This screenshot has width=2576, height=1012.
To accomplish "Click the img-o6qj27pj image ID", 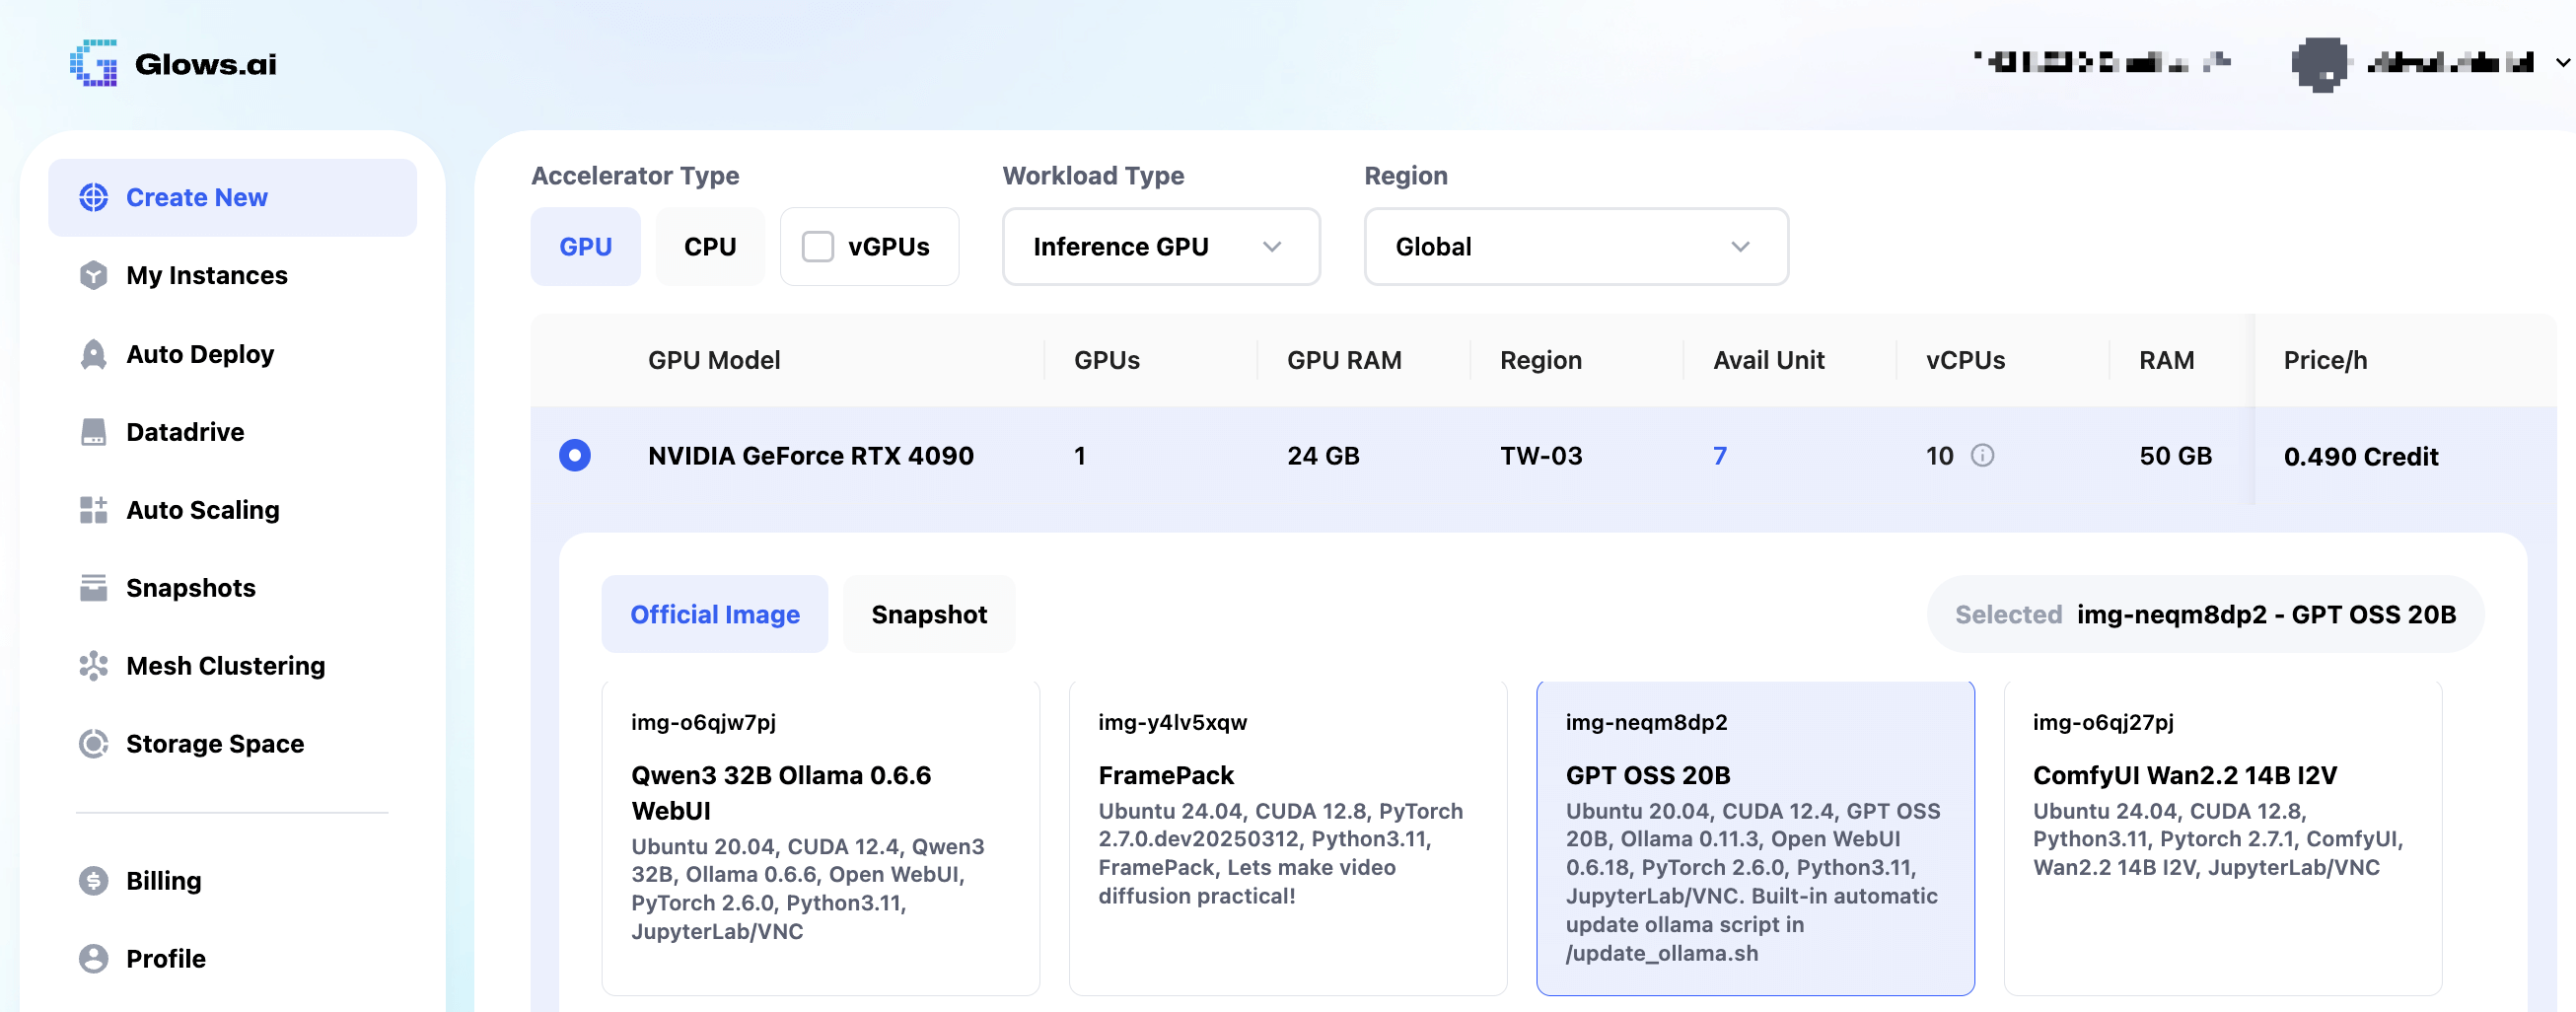I will tap(2103, 722).
